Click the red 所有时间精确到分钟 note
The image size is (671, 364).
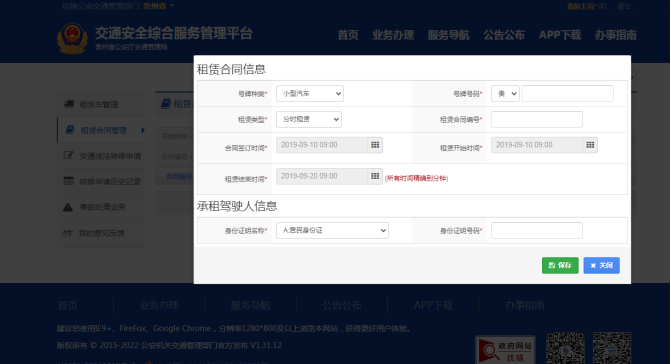coord(416,178)
